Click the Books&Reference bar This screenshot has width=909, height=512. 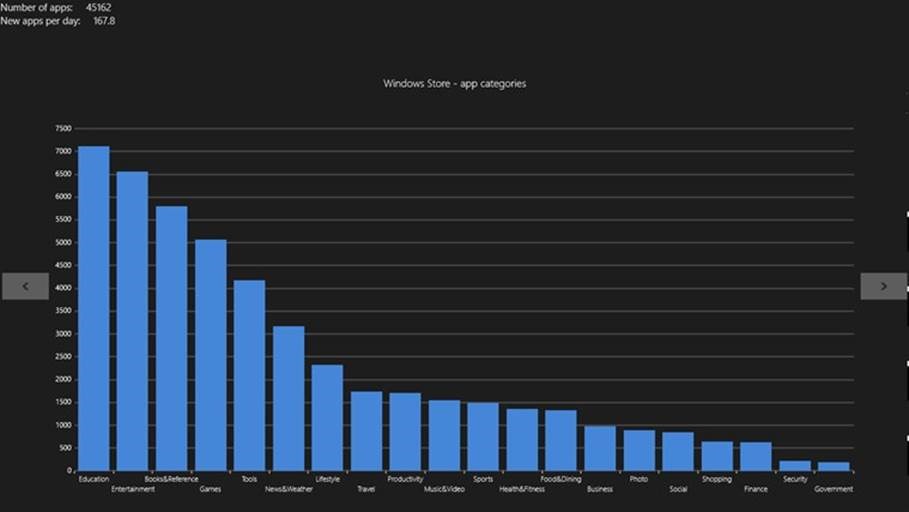(x=171, y=338)
